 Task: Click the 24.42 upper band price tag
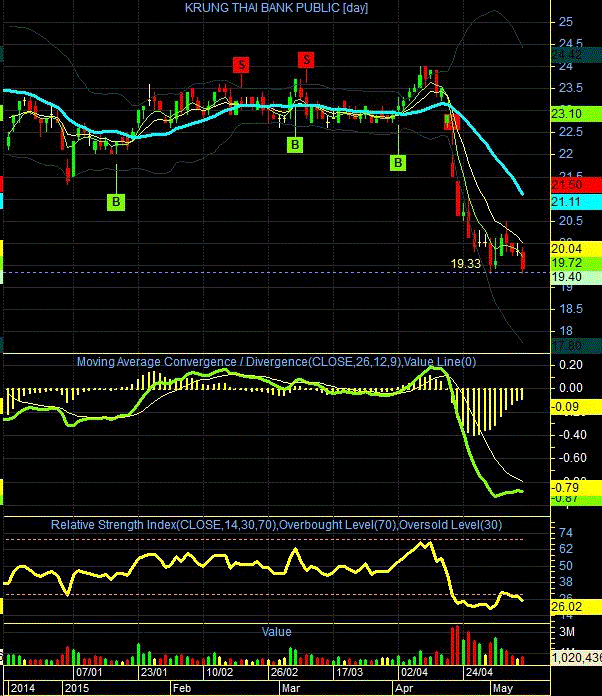pyautogui.click(x=576, y=55)
